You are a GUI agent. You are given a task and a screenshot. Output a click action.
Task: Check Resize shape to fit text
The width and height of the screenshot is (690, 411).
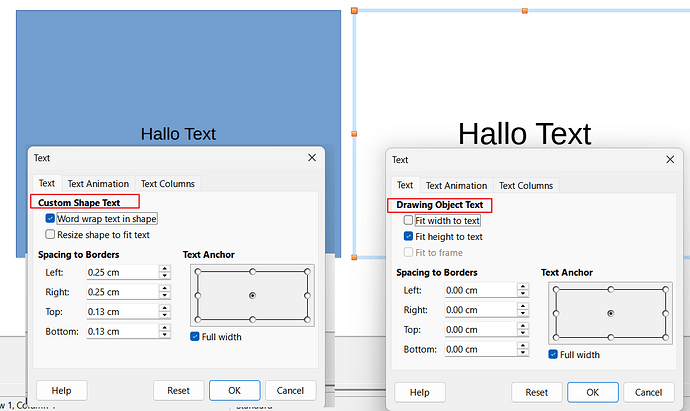pos(51,235)
